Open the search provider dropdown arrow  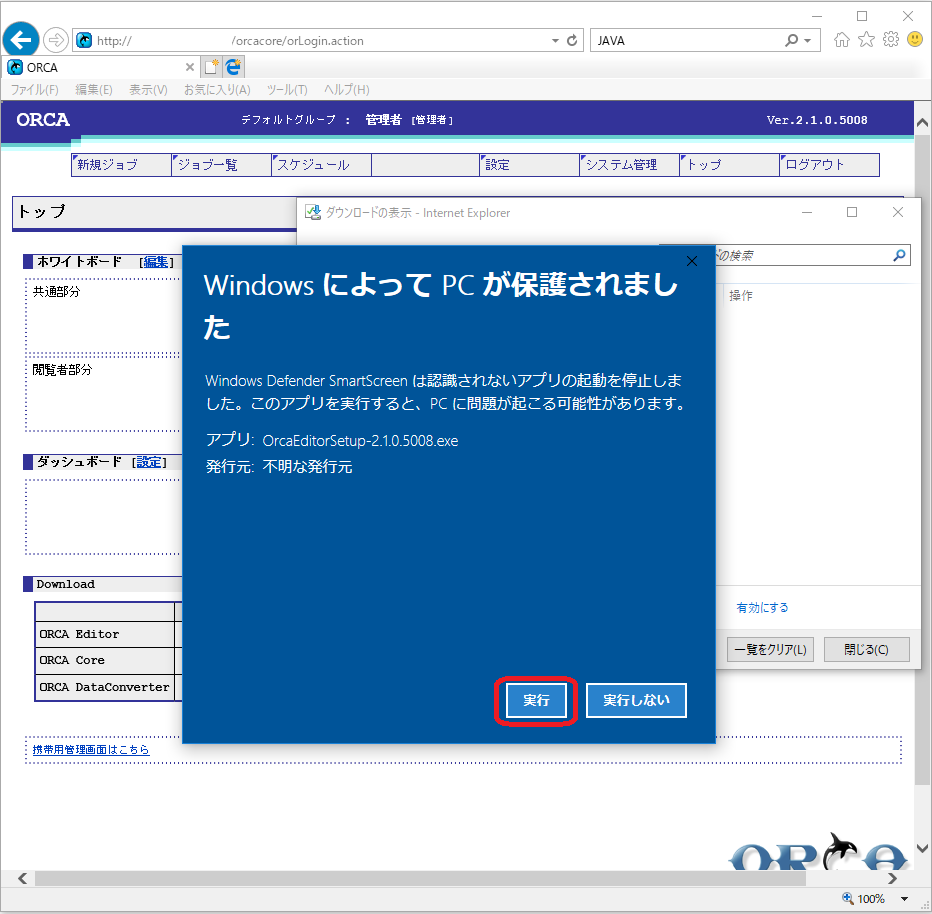pyautogui.click(x=807, y=40)
